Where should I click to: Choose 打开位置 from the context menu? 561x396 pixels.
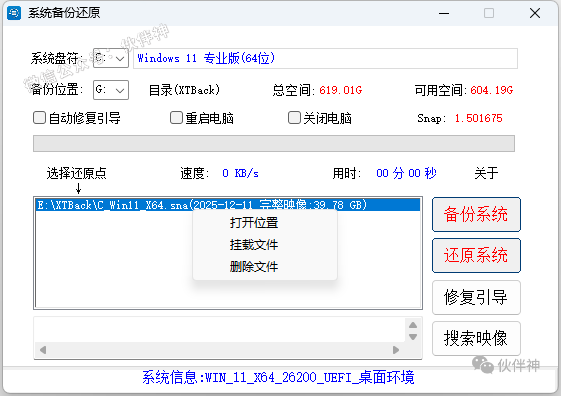point(254,223)
